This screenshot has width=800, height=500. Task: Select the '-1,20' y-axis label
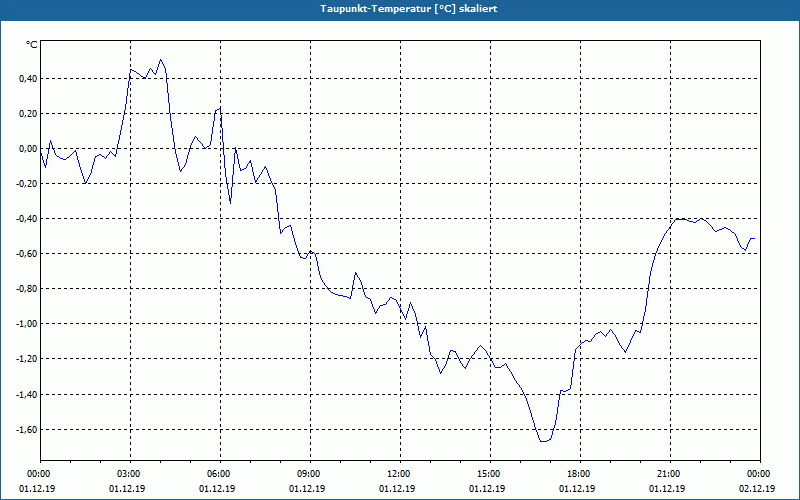(x=27, y=359)
